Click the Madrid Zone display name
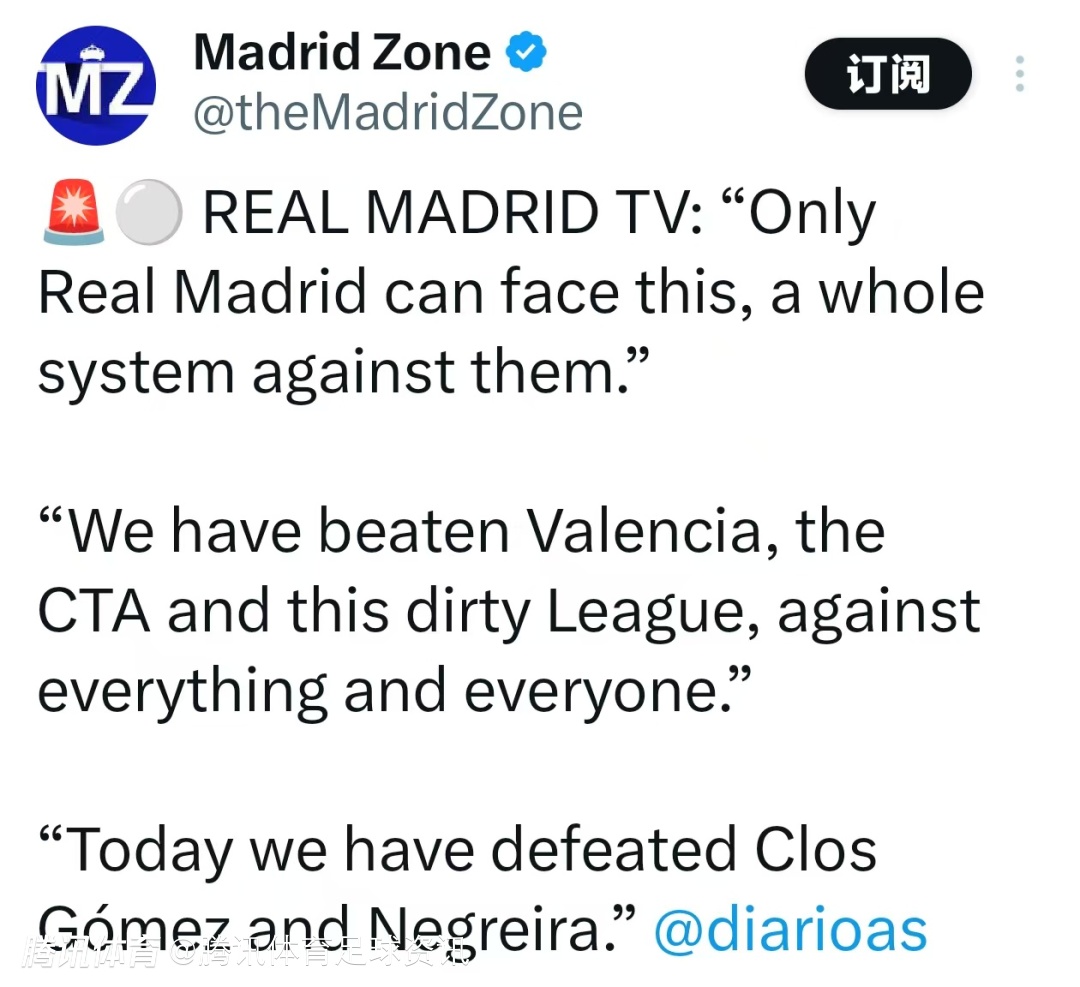This screenshot has height=987, width=1080. coord(342,52)
